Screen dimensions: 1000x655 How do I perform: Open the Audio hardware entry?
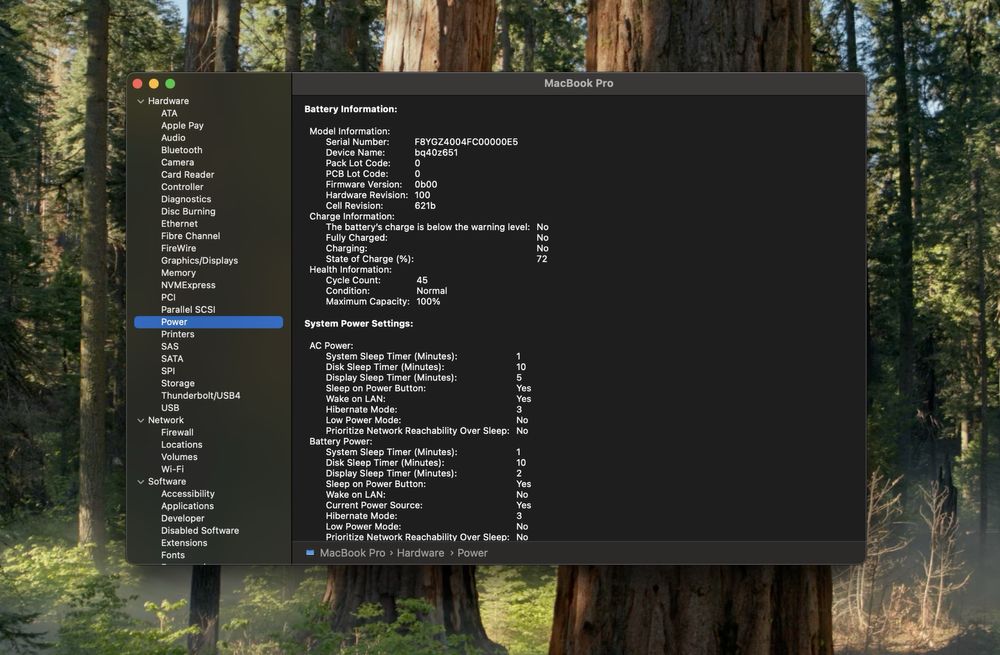click(173, 138)
